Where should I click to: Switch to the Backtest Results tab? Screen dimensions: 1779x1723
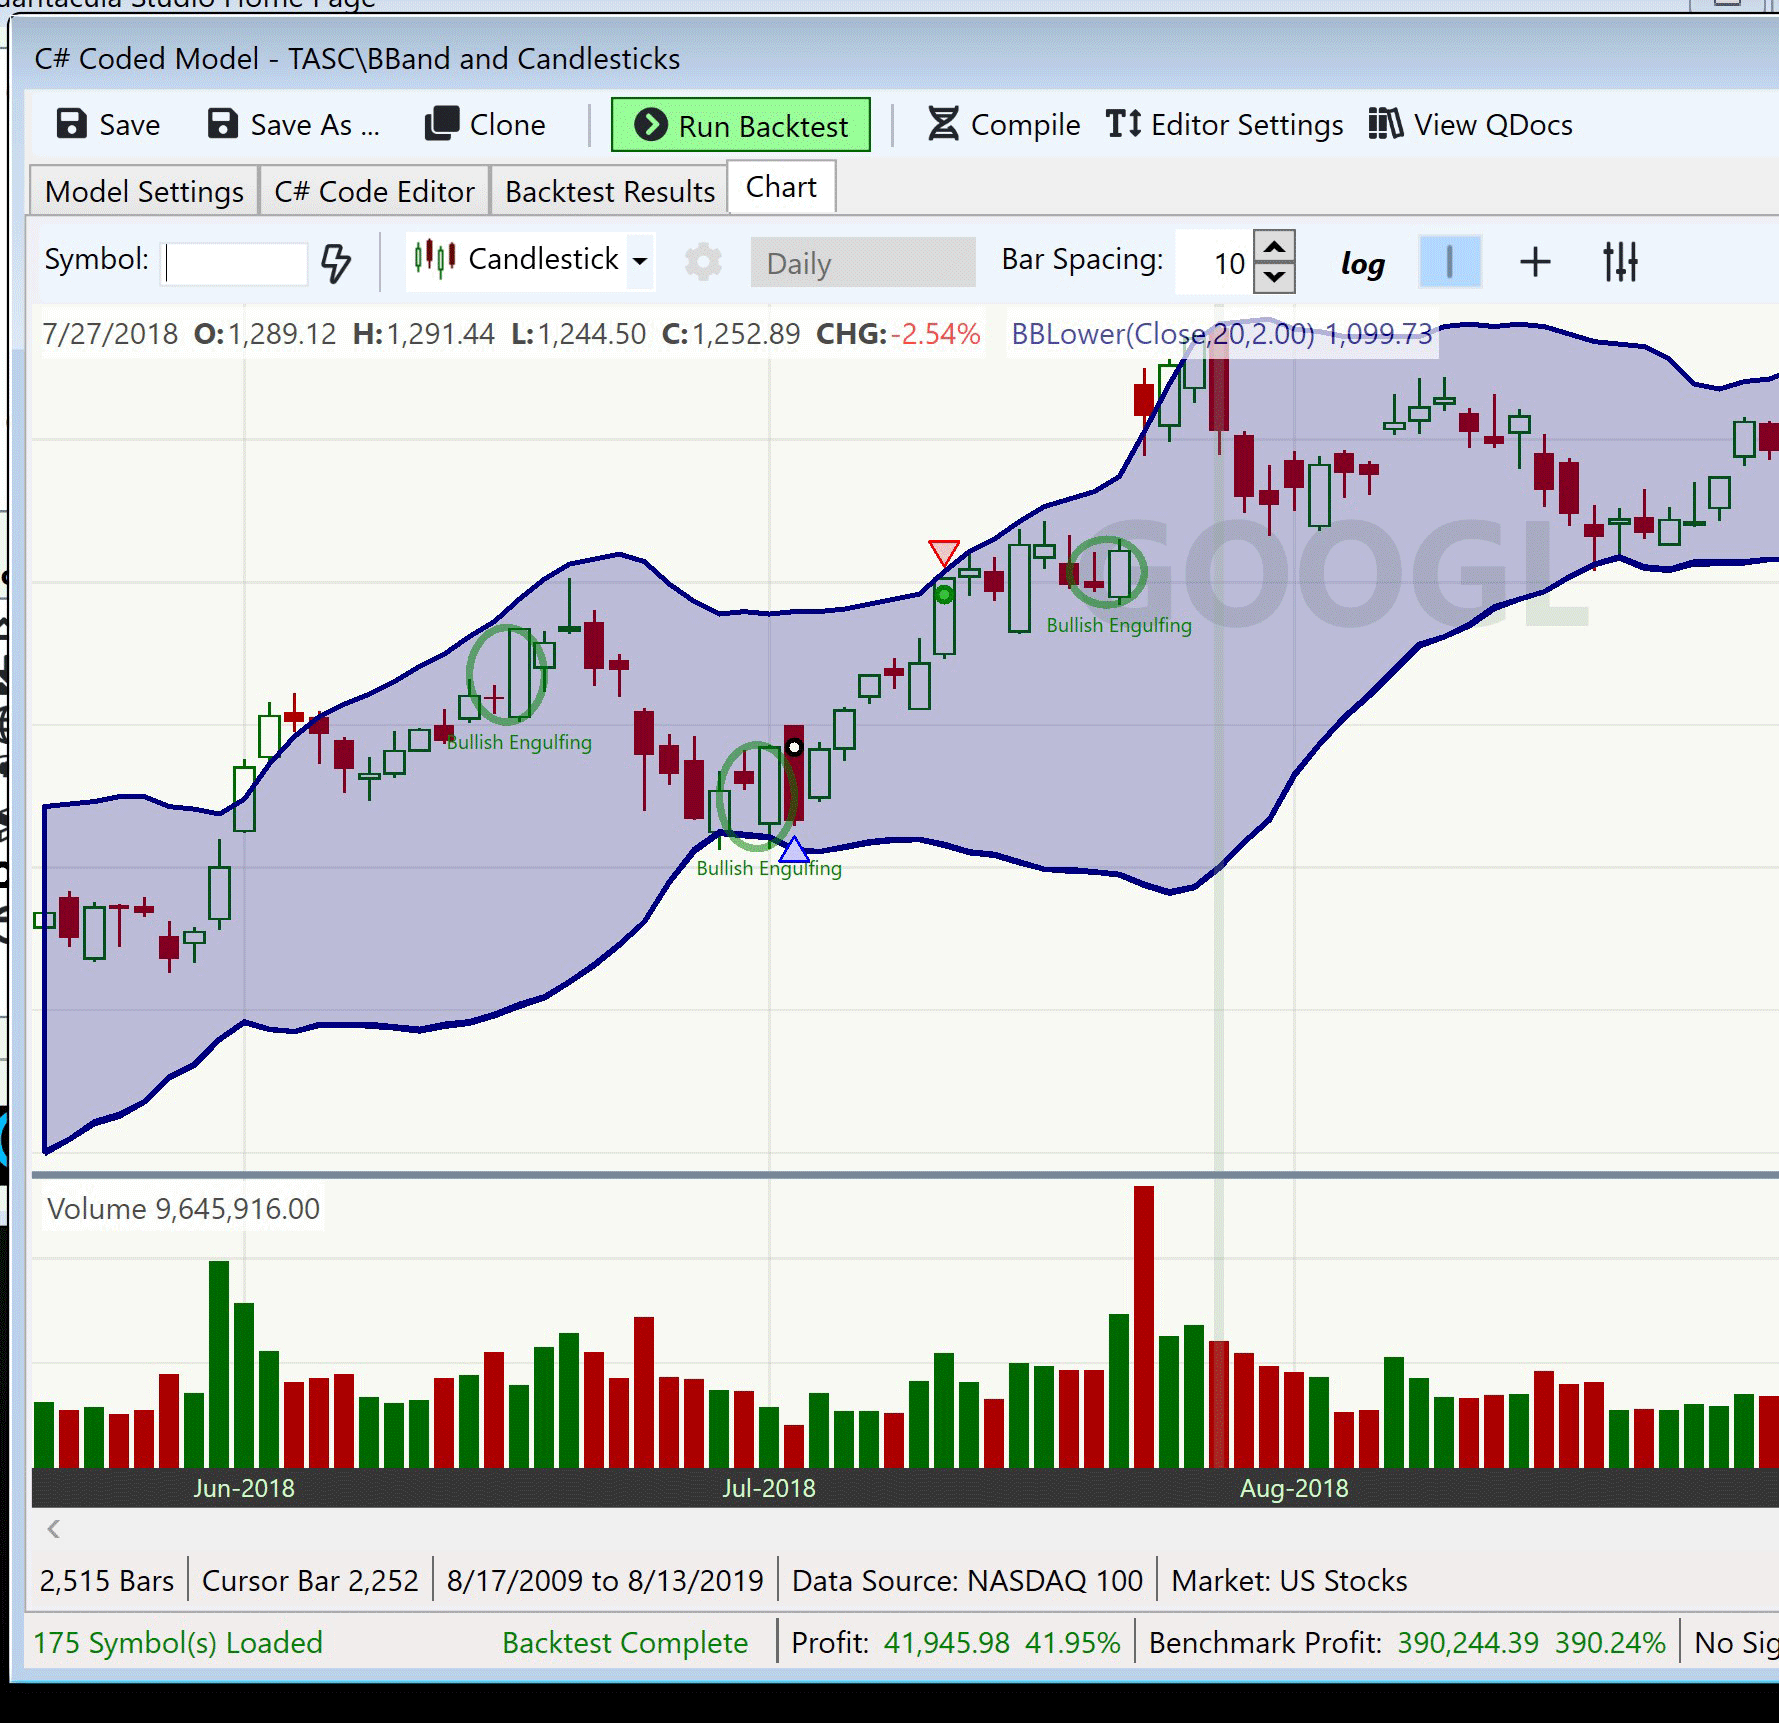tap(609, 192)
